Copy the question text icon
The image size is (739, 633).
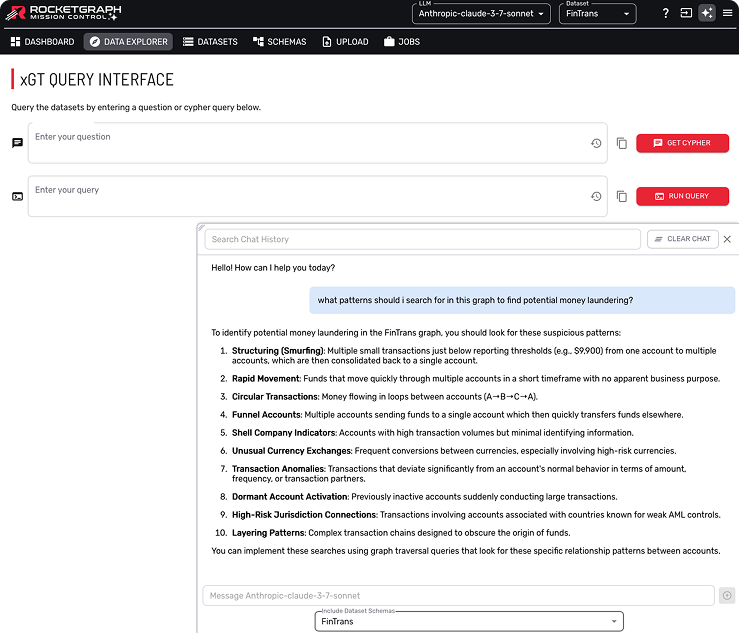(x=622, y=143)
